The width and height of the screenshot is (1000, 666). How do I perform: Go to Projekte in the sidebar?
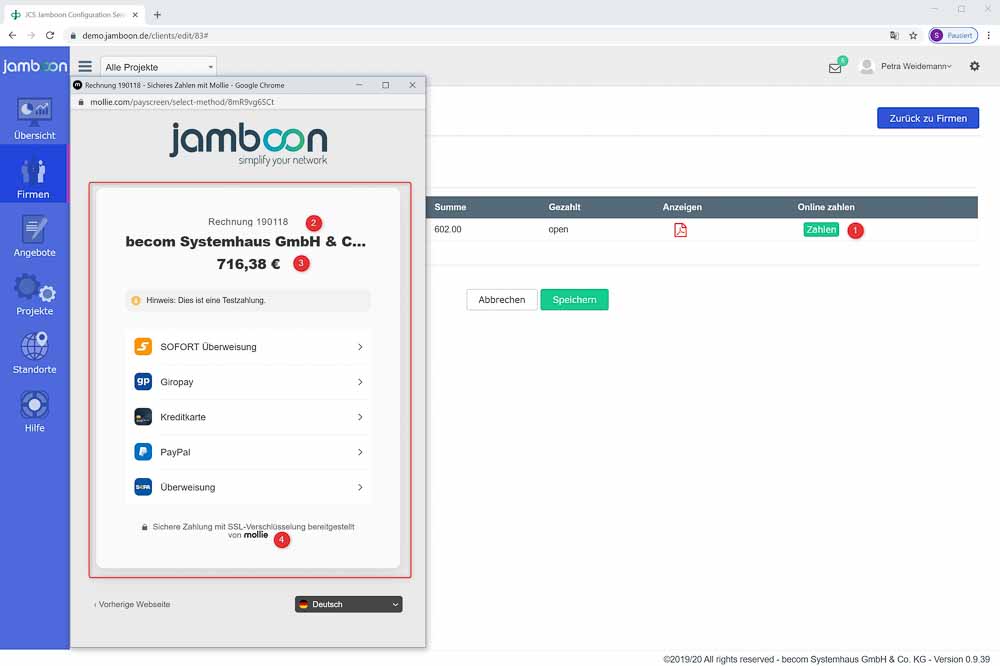pos(34,295)
